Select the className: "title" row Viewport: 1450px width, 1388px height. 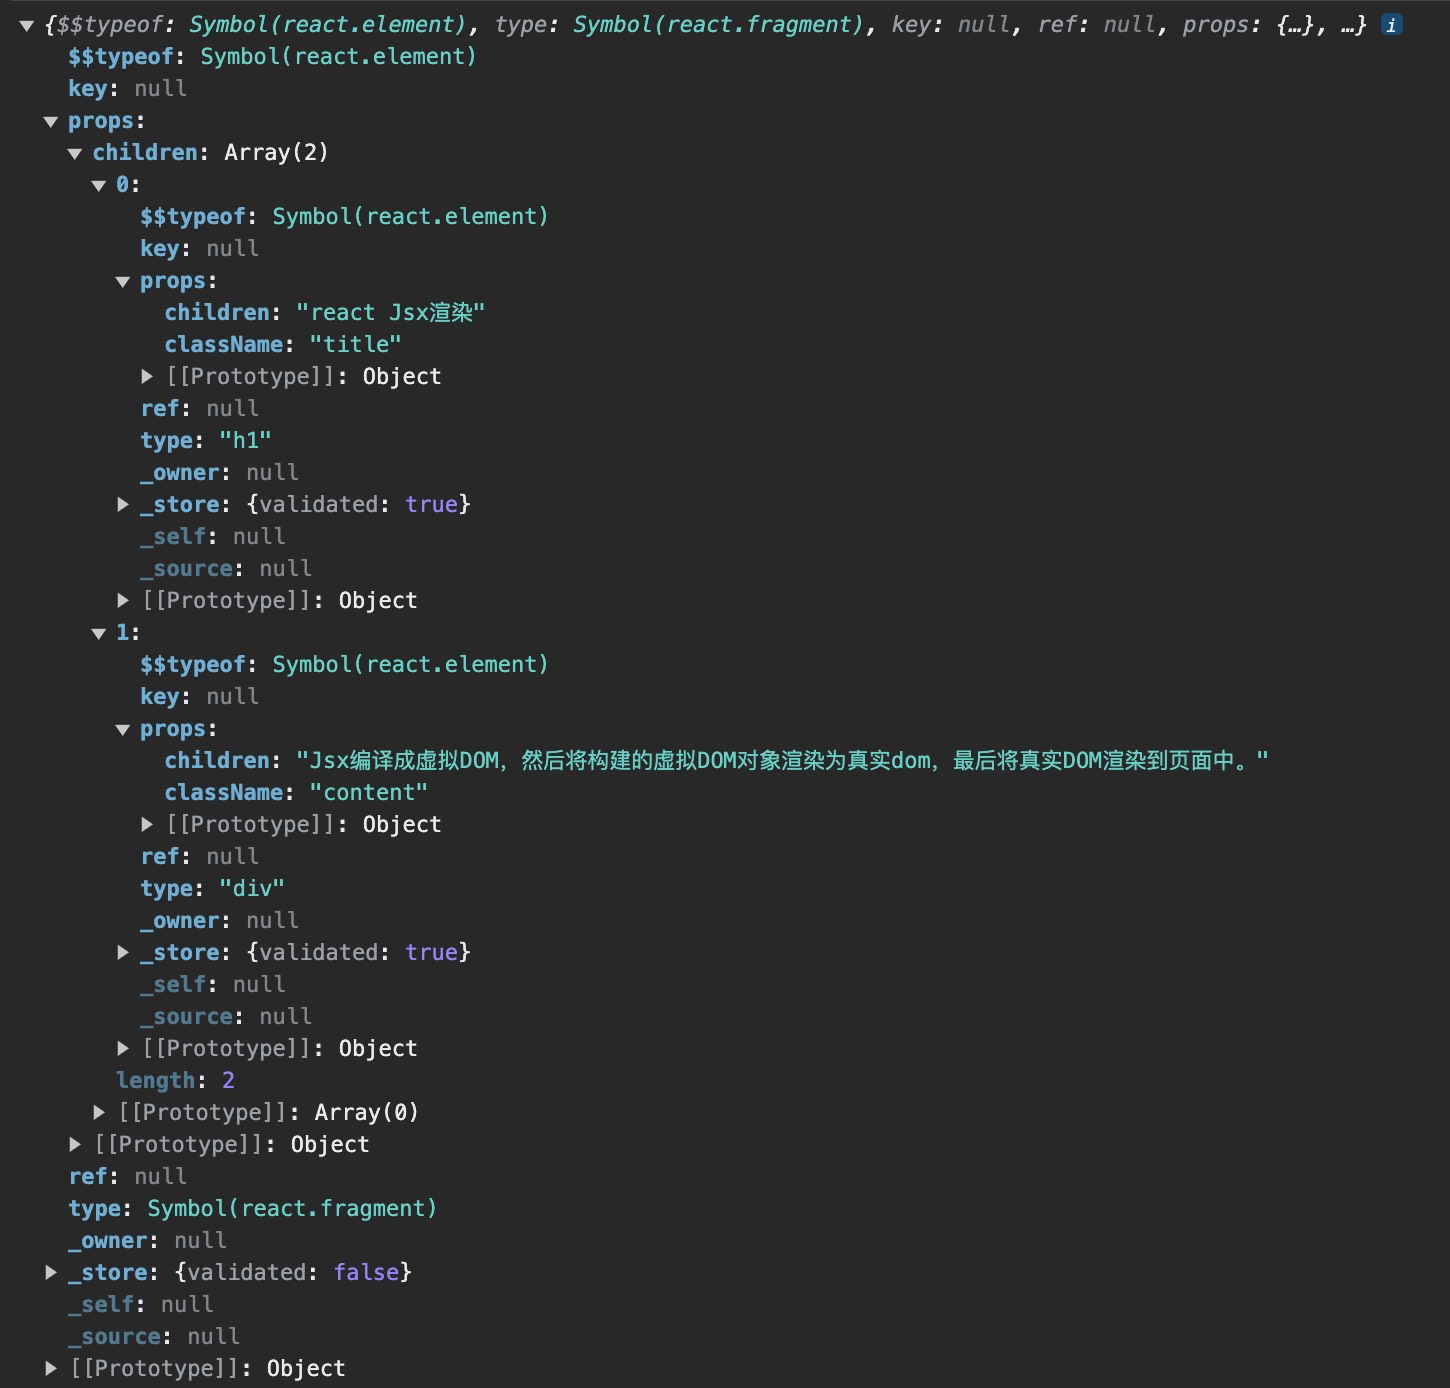[x=283, y=344]
